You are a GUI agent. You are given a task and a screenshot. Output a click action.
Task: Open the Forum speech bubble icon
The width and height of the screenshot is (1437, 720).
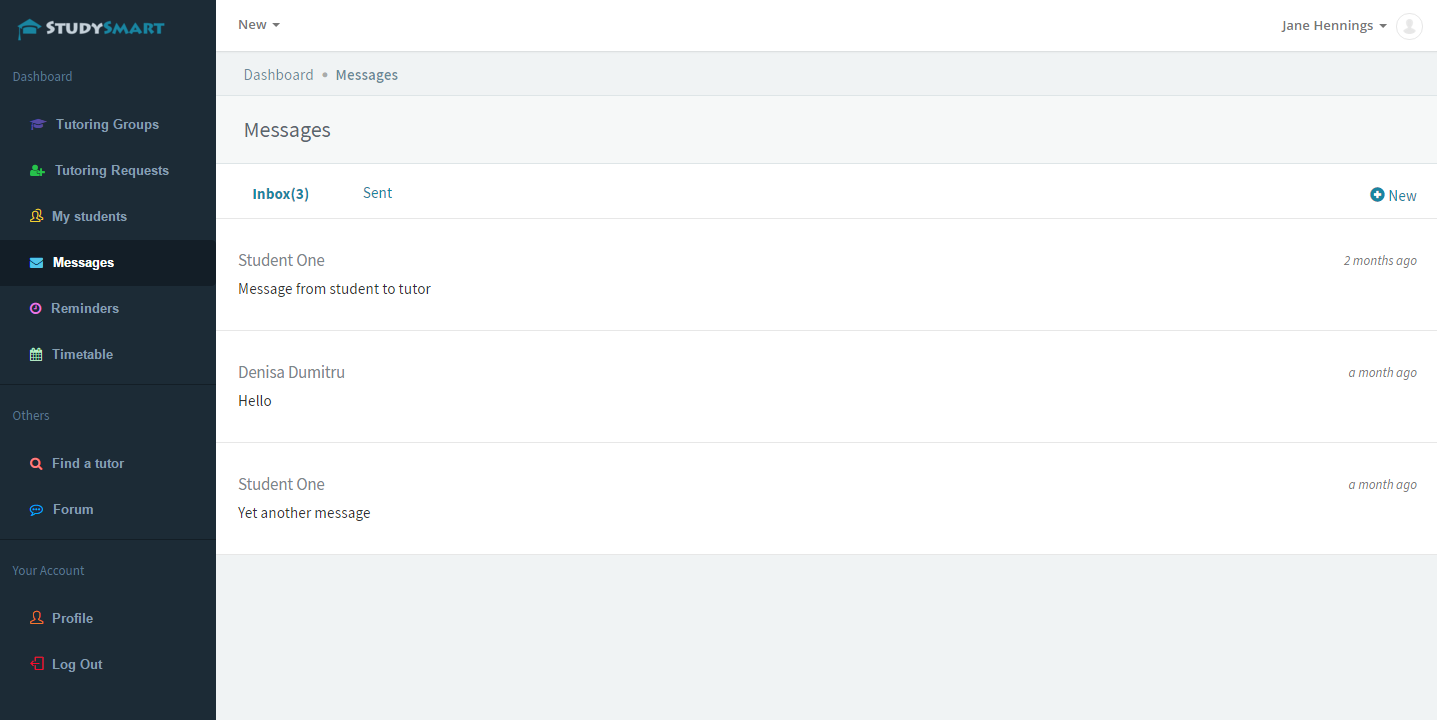pos(36,509)
